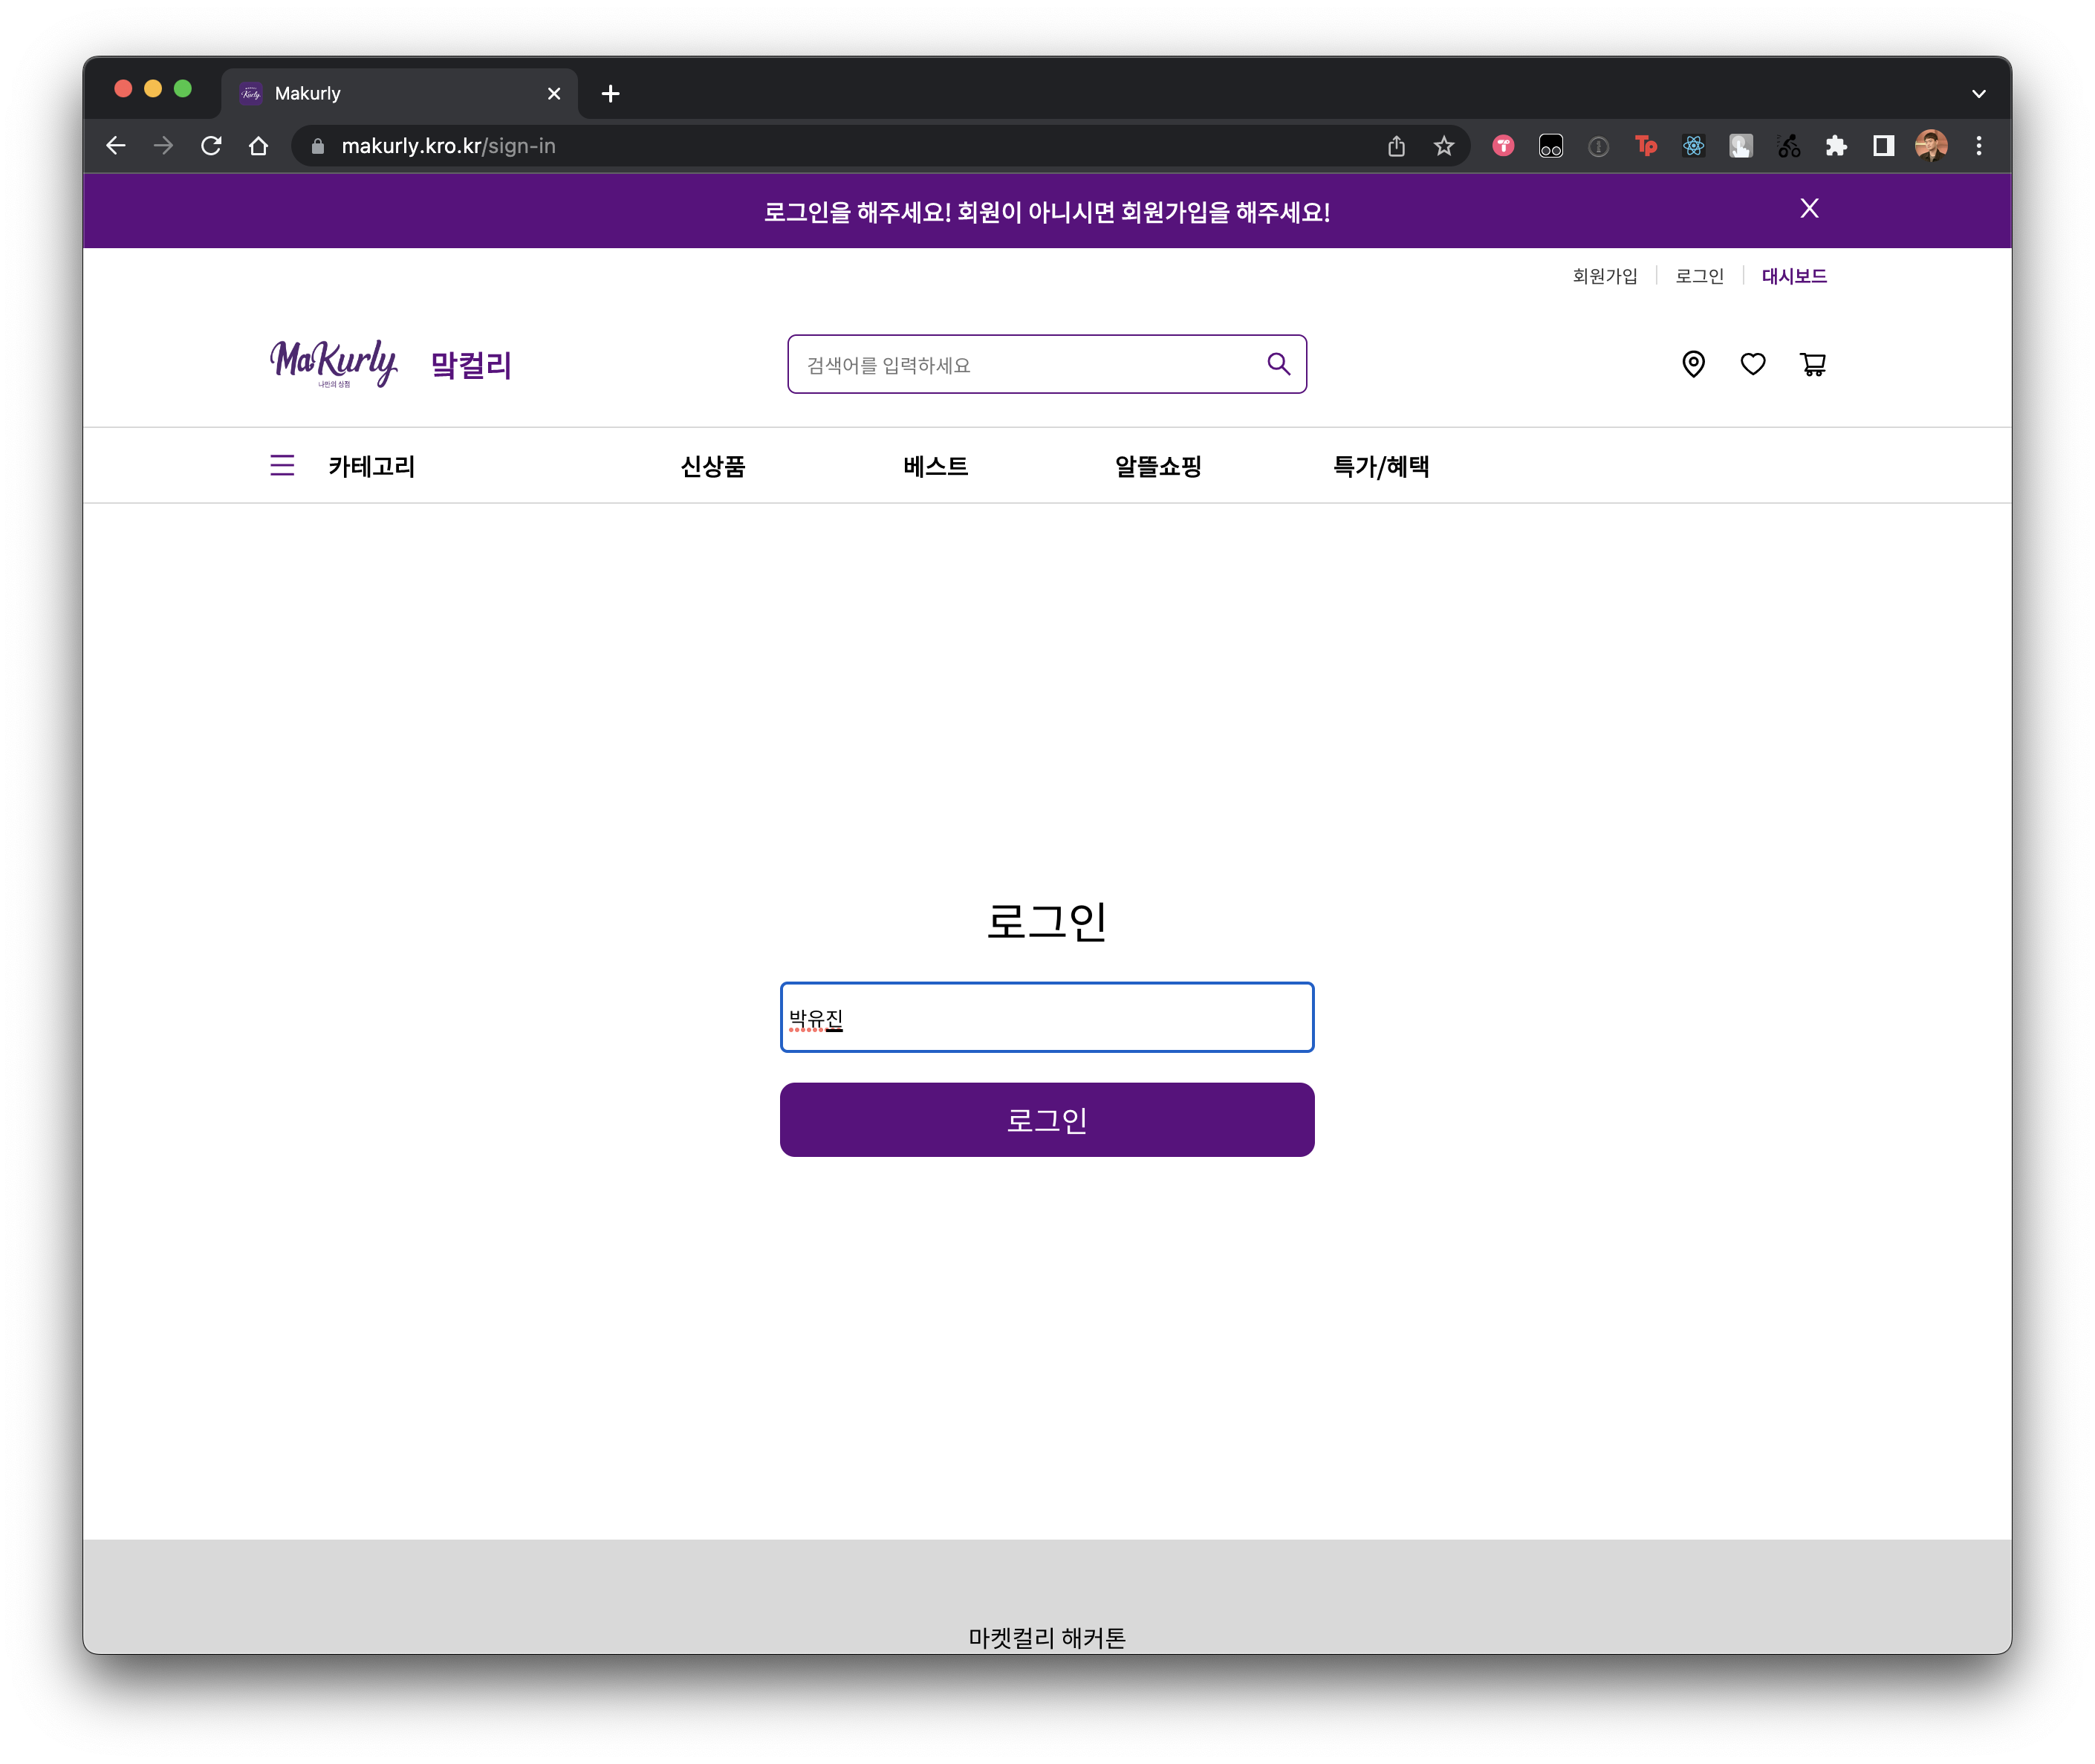Open the category hamburger menu icon

[x=282, y=465]
